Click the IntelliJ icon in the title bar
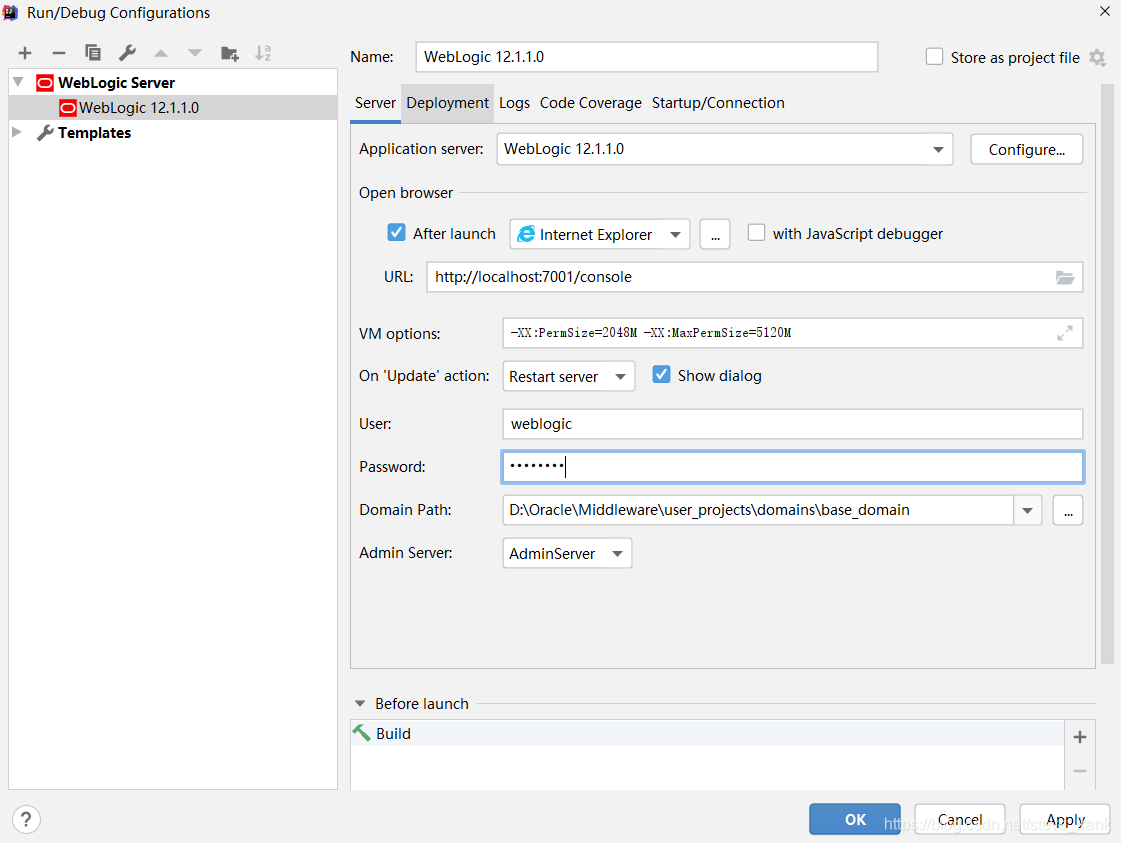Screen dimensions: 1121x843 click(10, 12)
